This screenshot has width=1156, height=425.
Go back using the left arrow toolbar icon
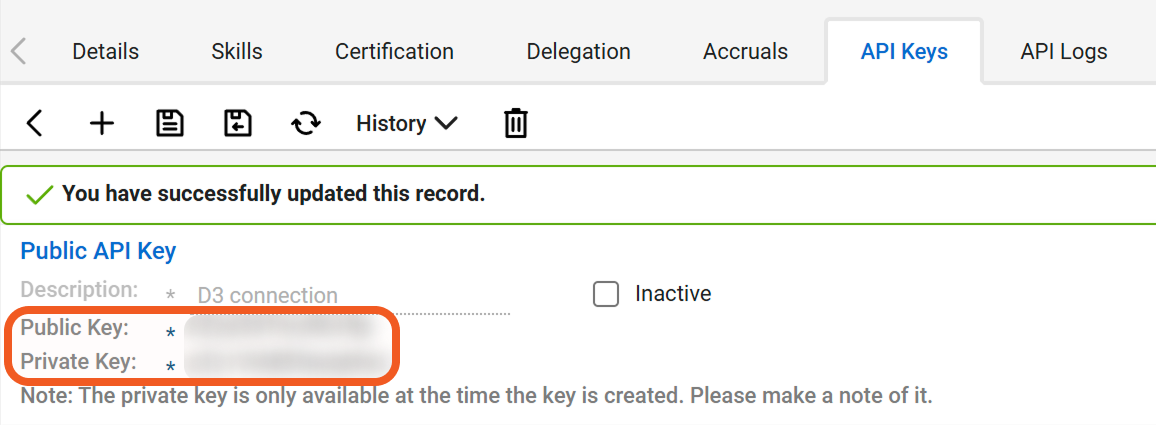35,123
